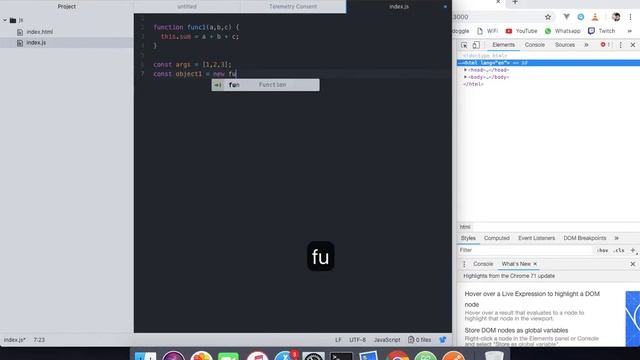Screen dimensions: 640x360
Task: Click the closing </html> tag line
Action: 473,84
